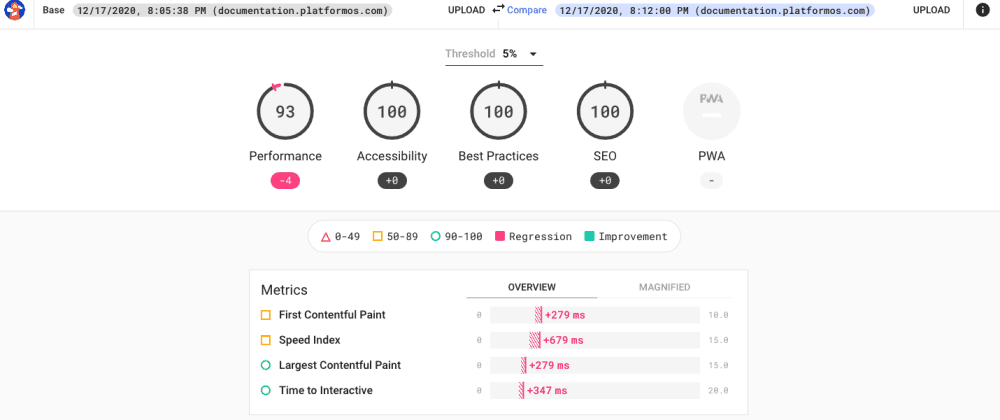The width and height of the screenshot is (1000, 420).
Task: Click the Compare report timestamp chip
Action: click(715, 10)
